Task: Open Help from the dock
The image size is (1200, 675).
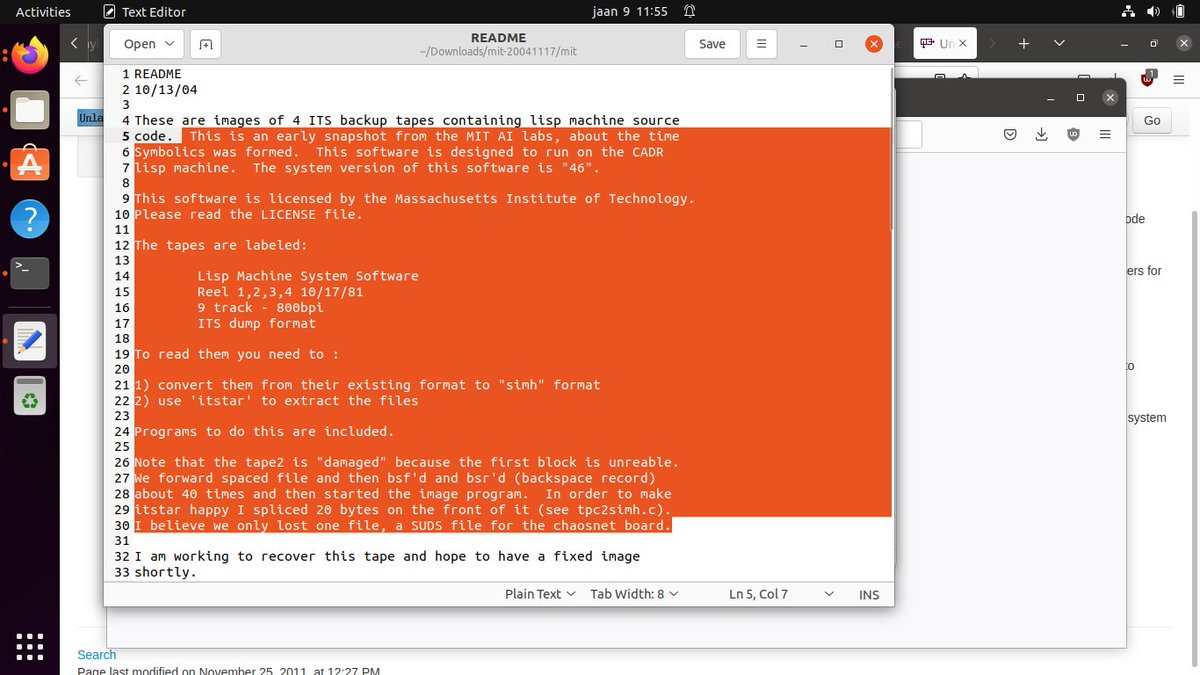Action: coord(30,217)
